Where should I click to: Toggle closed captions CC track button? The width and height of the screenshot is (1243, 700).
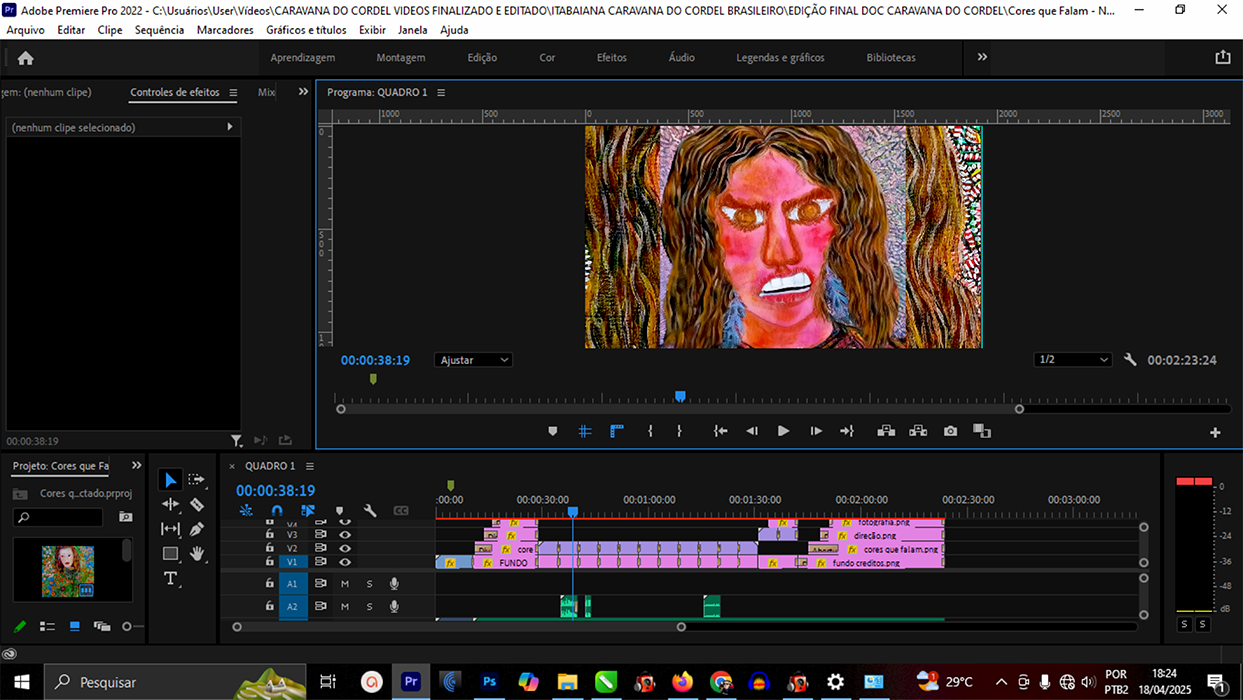401,511
